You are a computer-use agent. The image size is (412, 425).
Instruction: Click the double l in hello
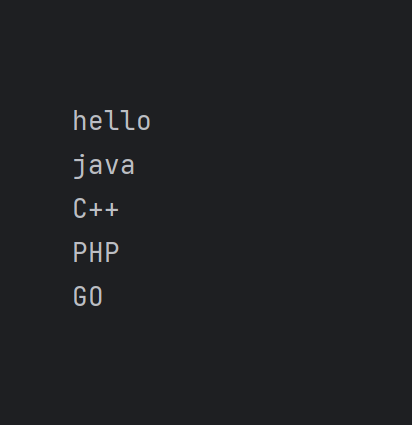click(120, 121)
